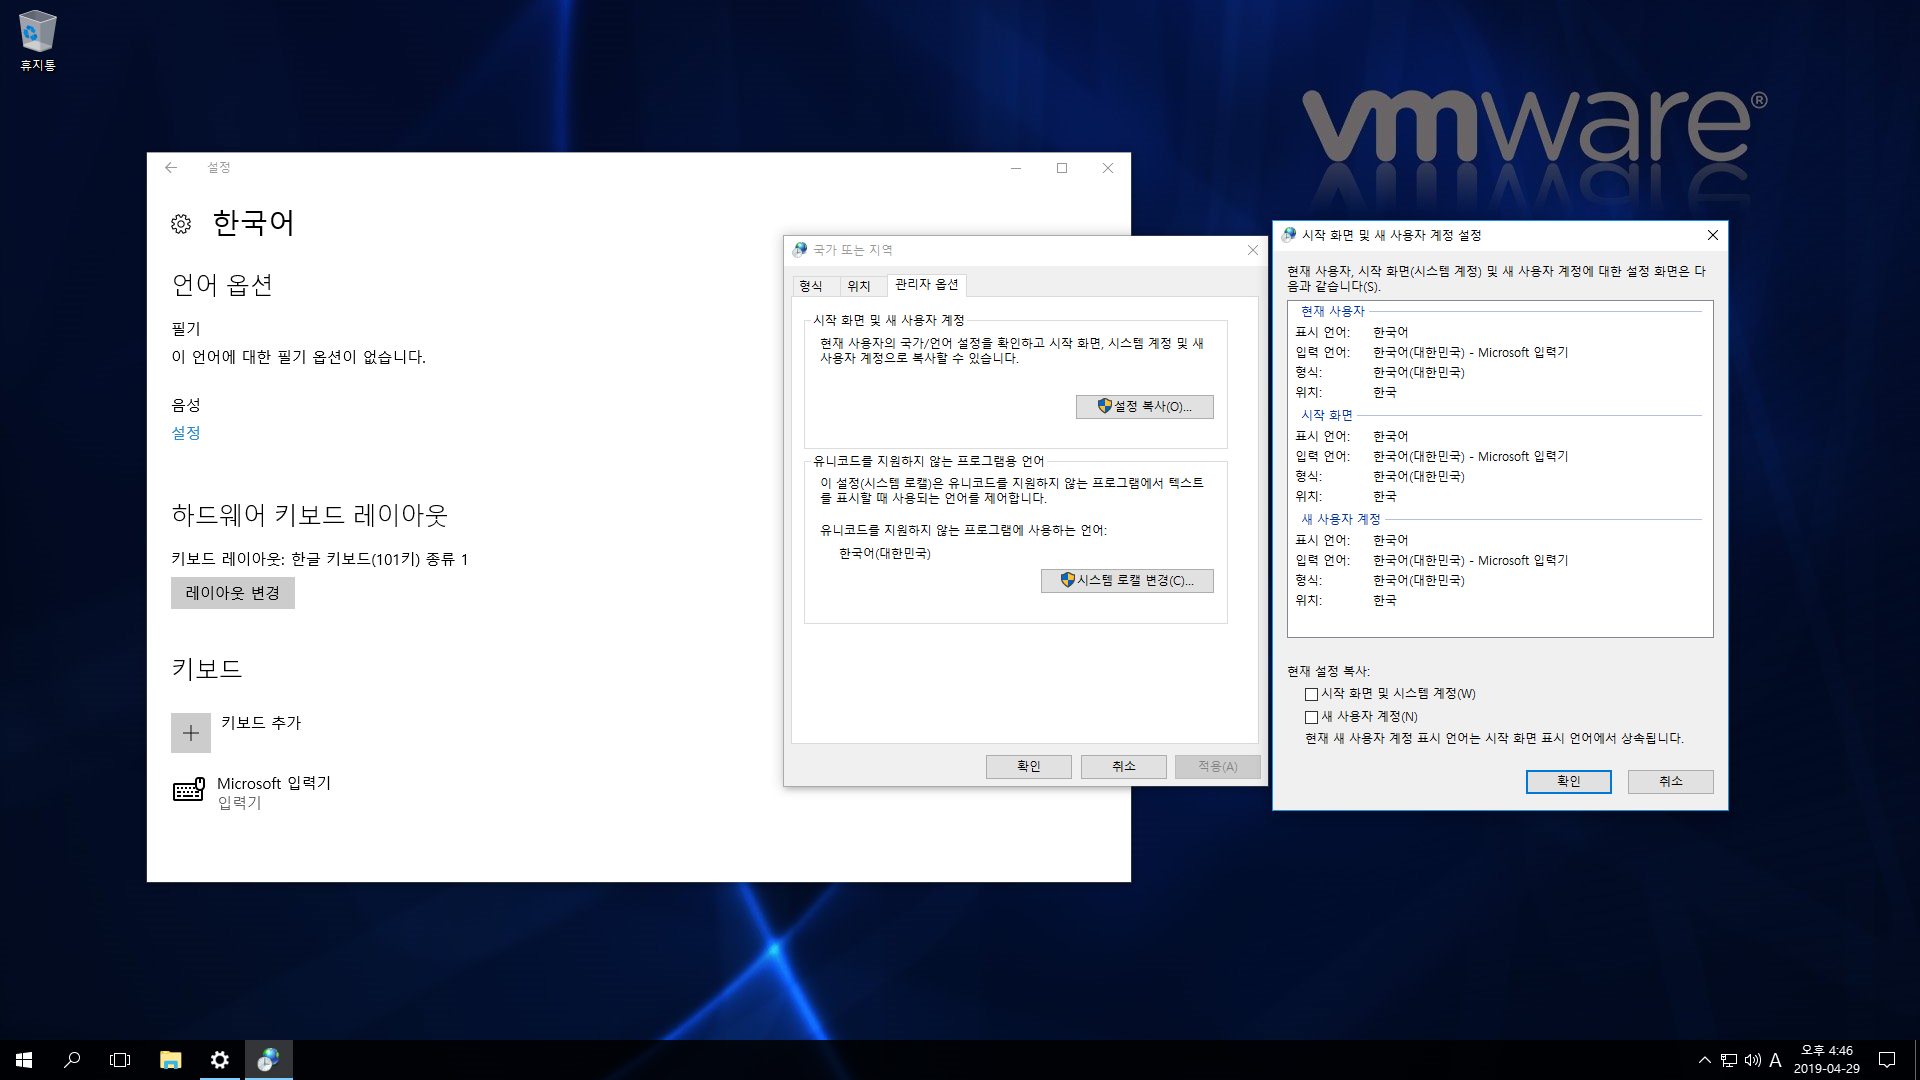The width and height of the screenshot is (1920, 1080).
Task: Click the back arrow in Settings window
Action: point(171,168)
